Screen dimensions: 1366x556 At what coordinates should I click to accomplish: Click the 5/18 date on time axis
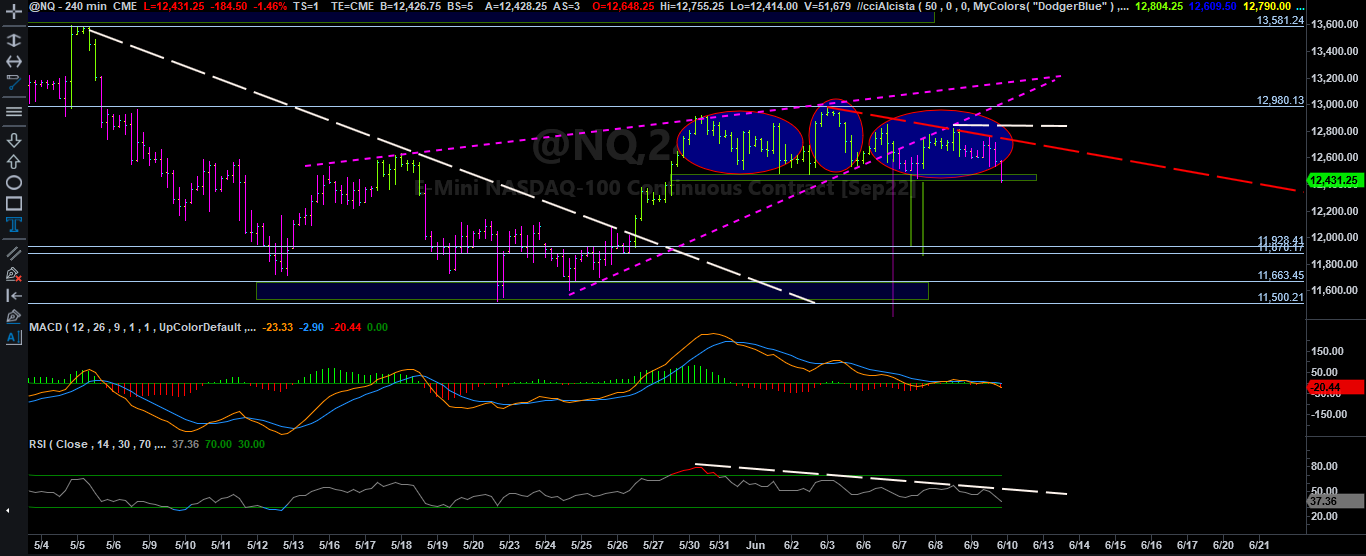(x=402, y=546)
